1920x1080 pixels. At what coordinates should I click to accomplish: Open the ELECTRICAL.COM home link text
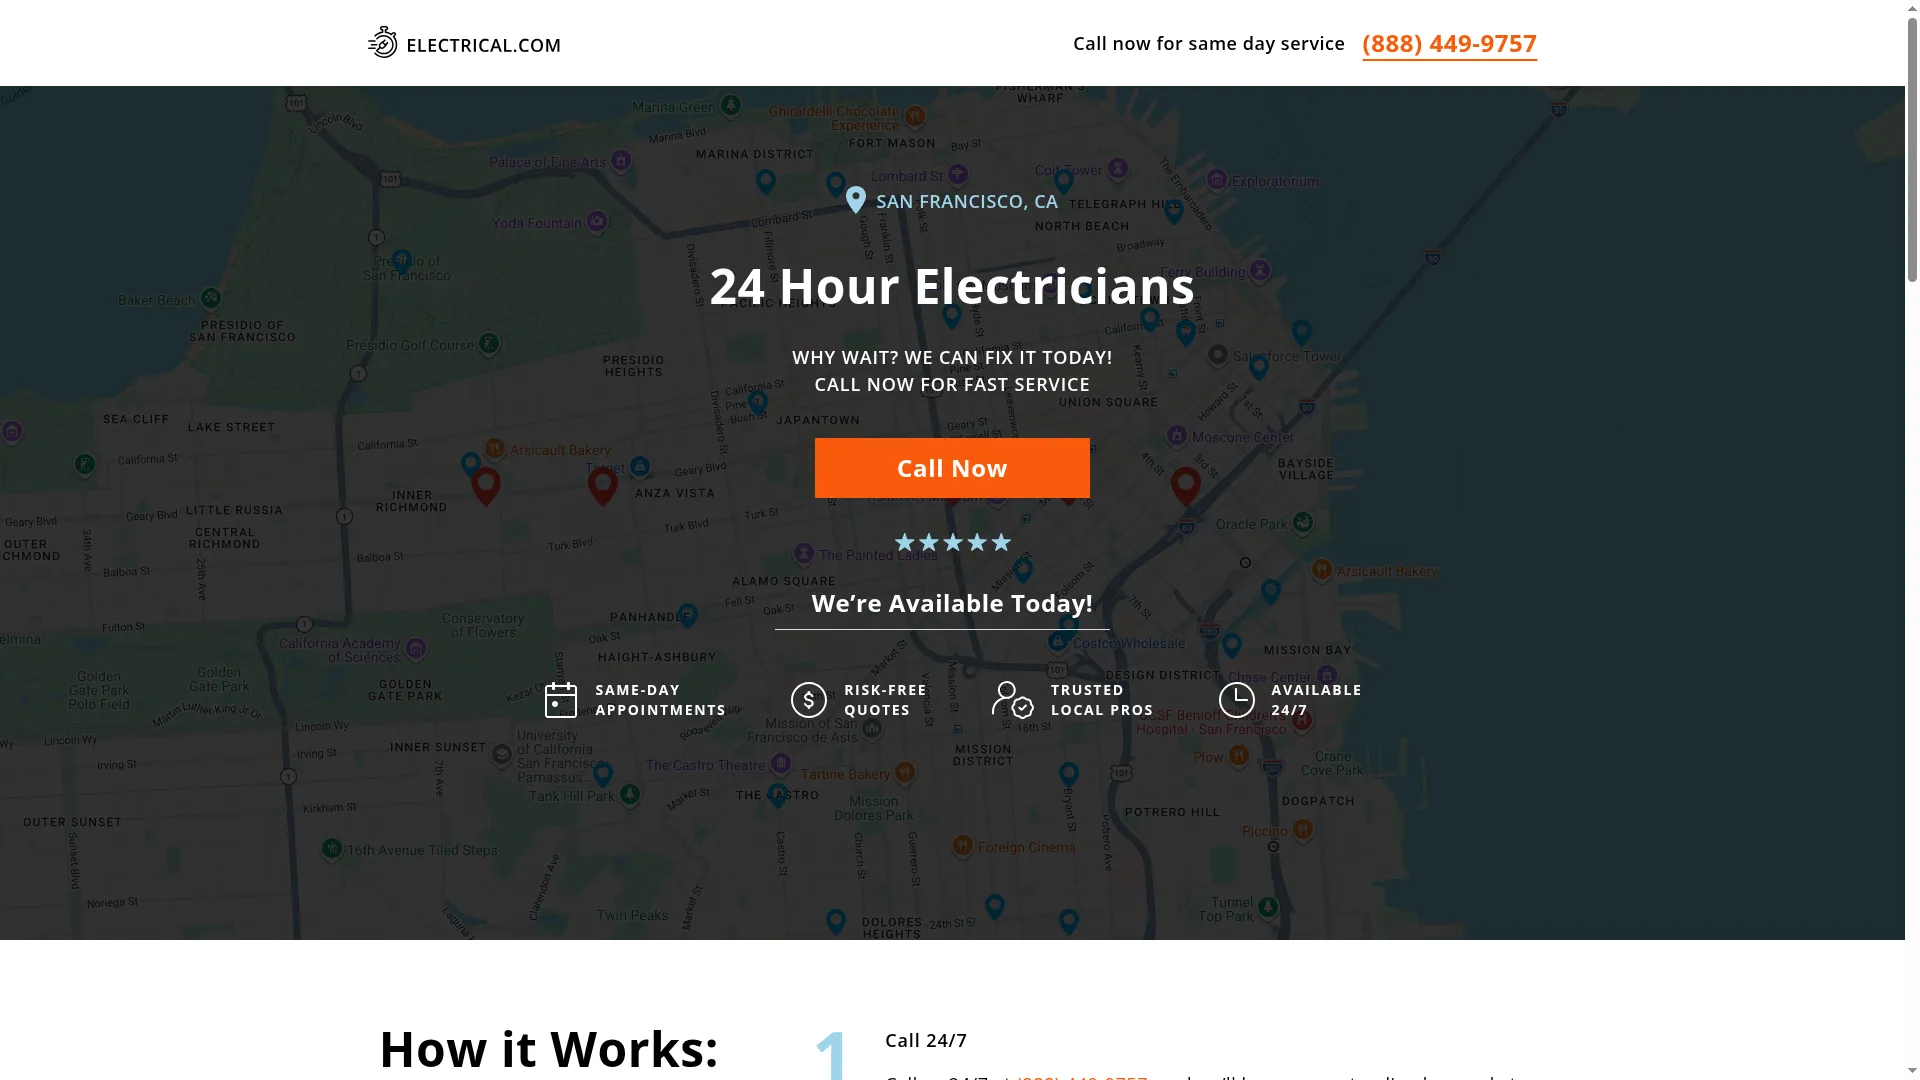[483, 45]
